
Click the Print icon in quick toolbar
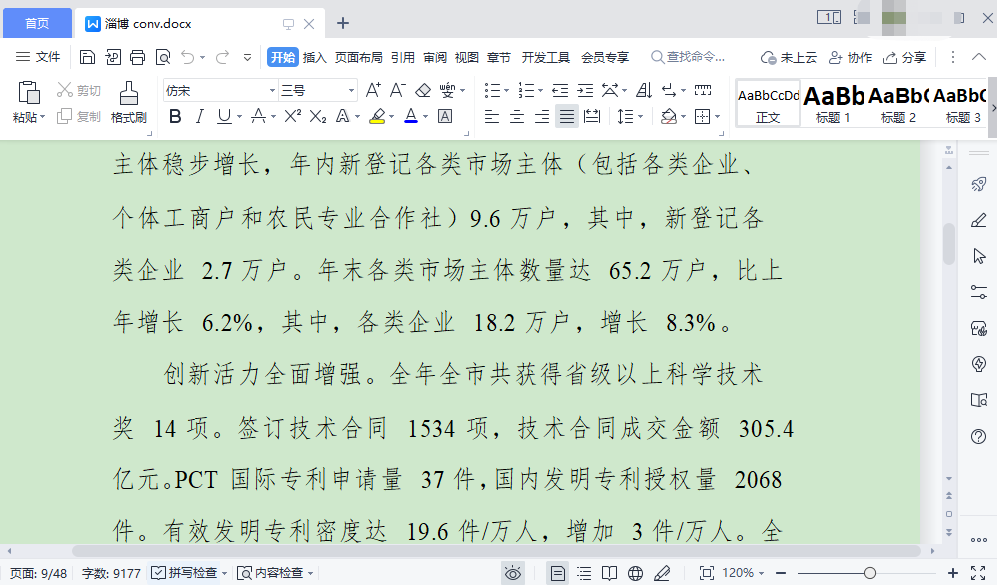pyautogui.click(x=137, y=57)
